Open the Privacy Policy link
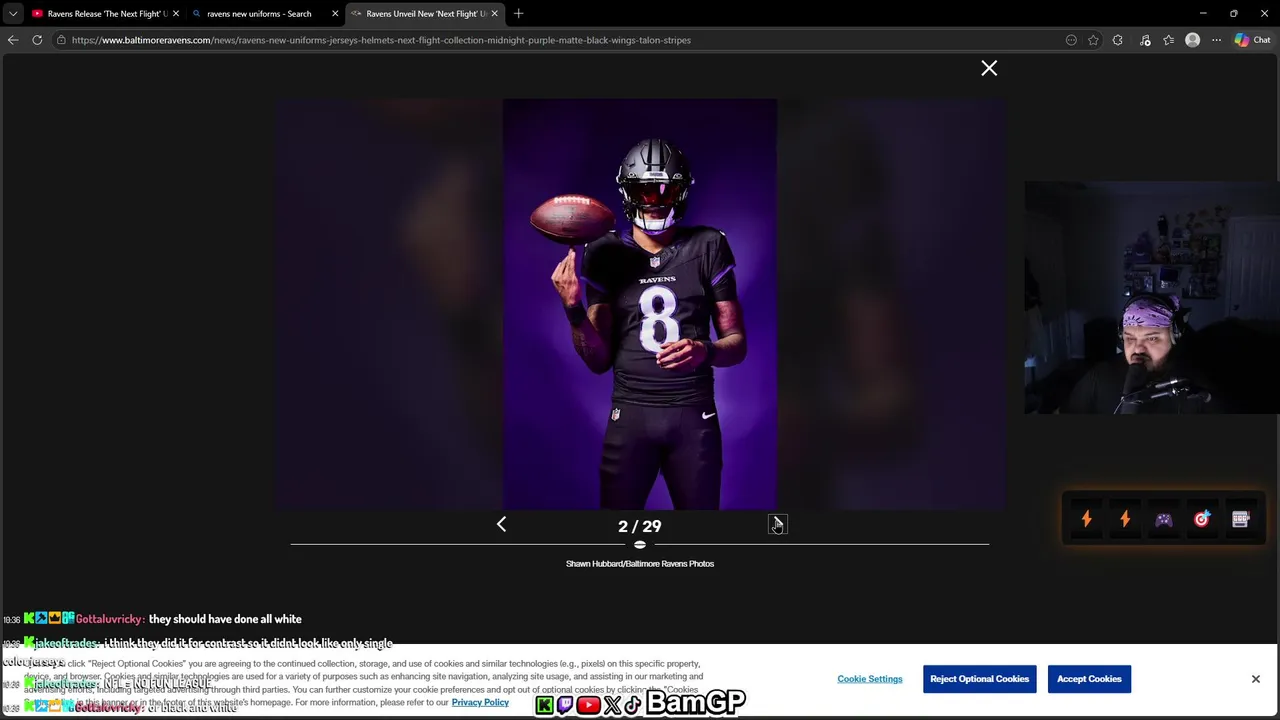The width and height of the screenshot is (1280, 720). coord(480,702)
